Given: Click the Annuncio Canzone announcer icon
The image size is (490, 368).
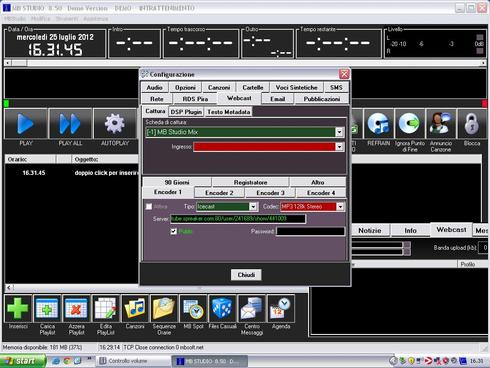Looking at the screenshot, I should pos(441,124).
